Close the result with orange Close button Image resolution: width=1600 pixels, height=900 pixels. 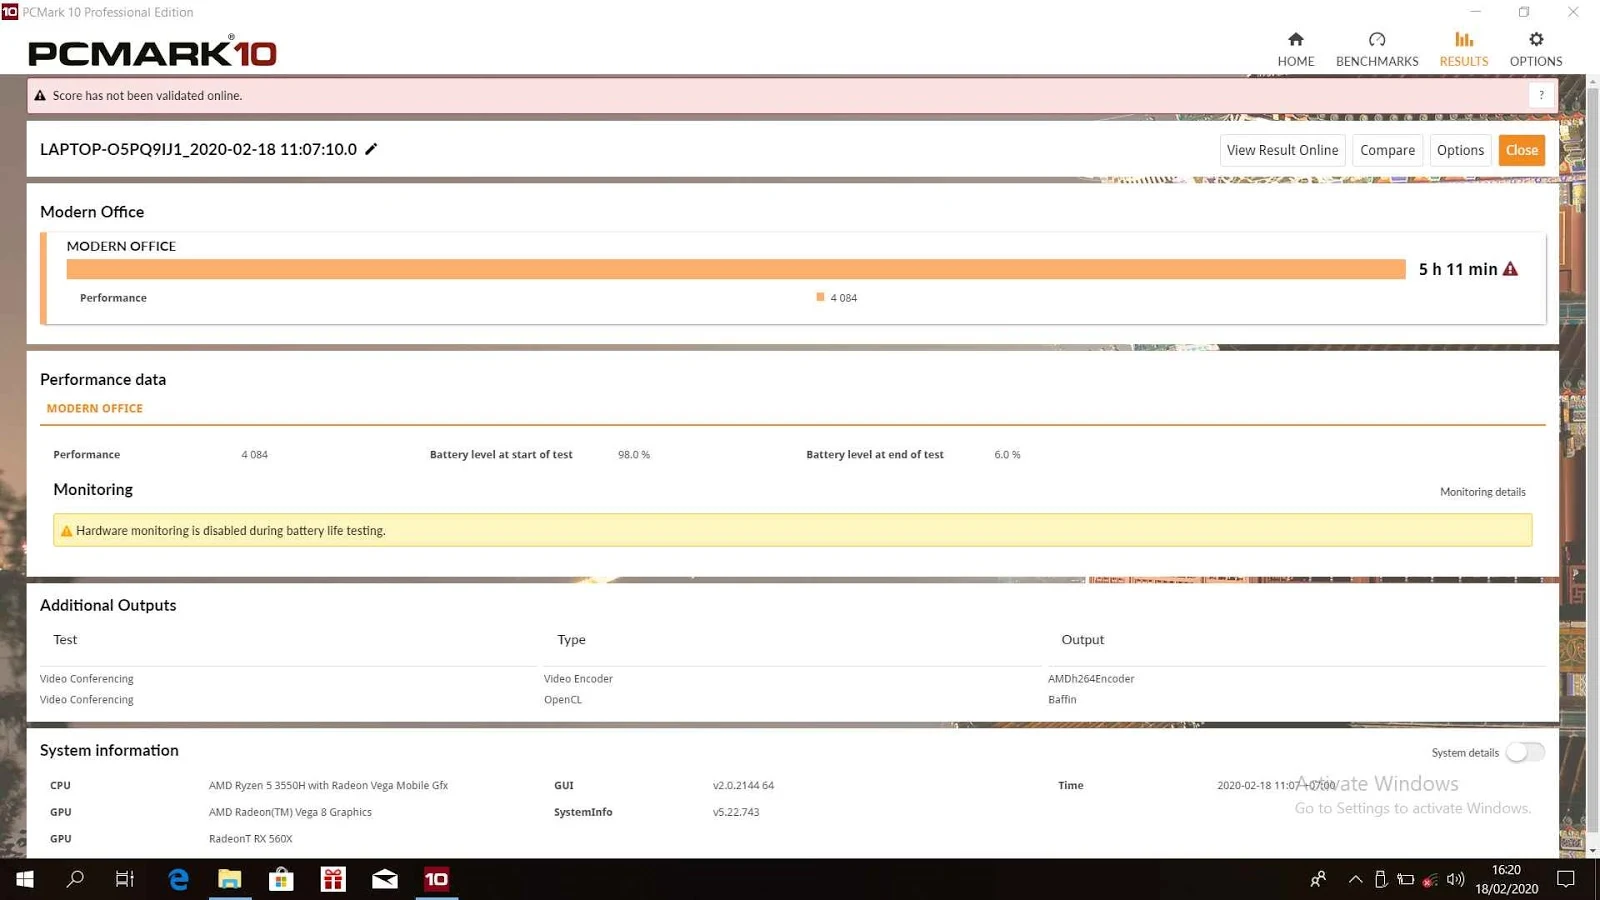[1521, 150]
